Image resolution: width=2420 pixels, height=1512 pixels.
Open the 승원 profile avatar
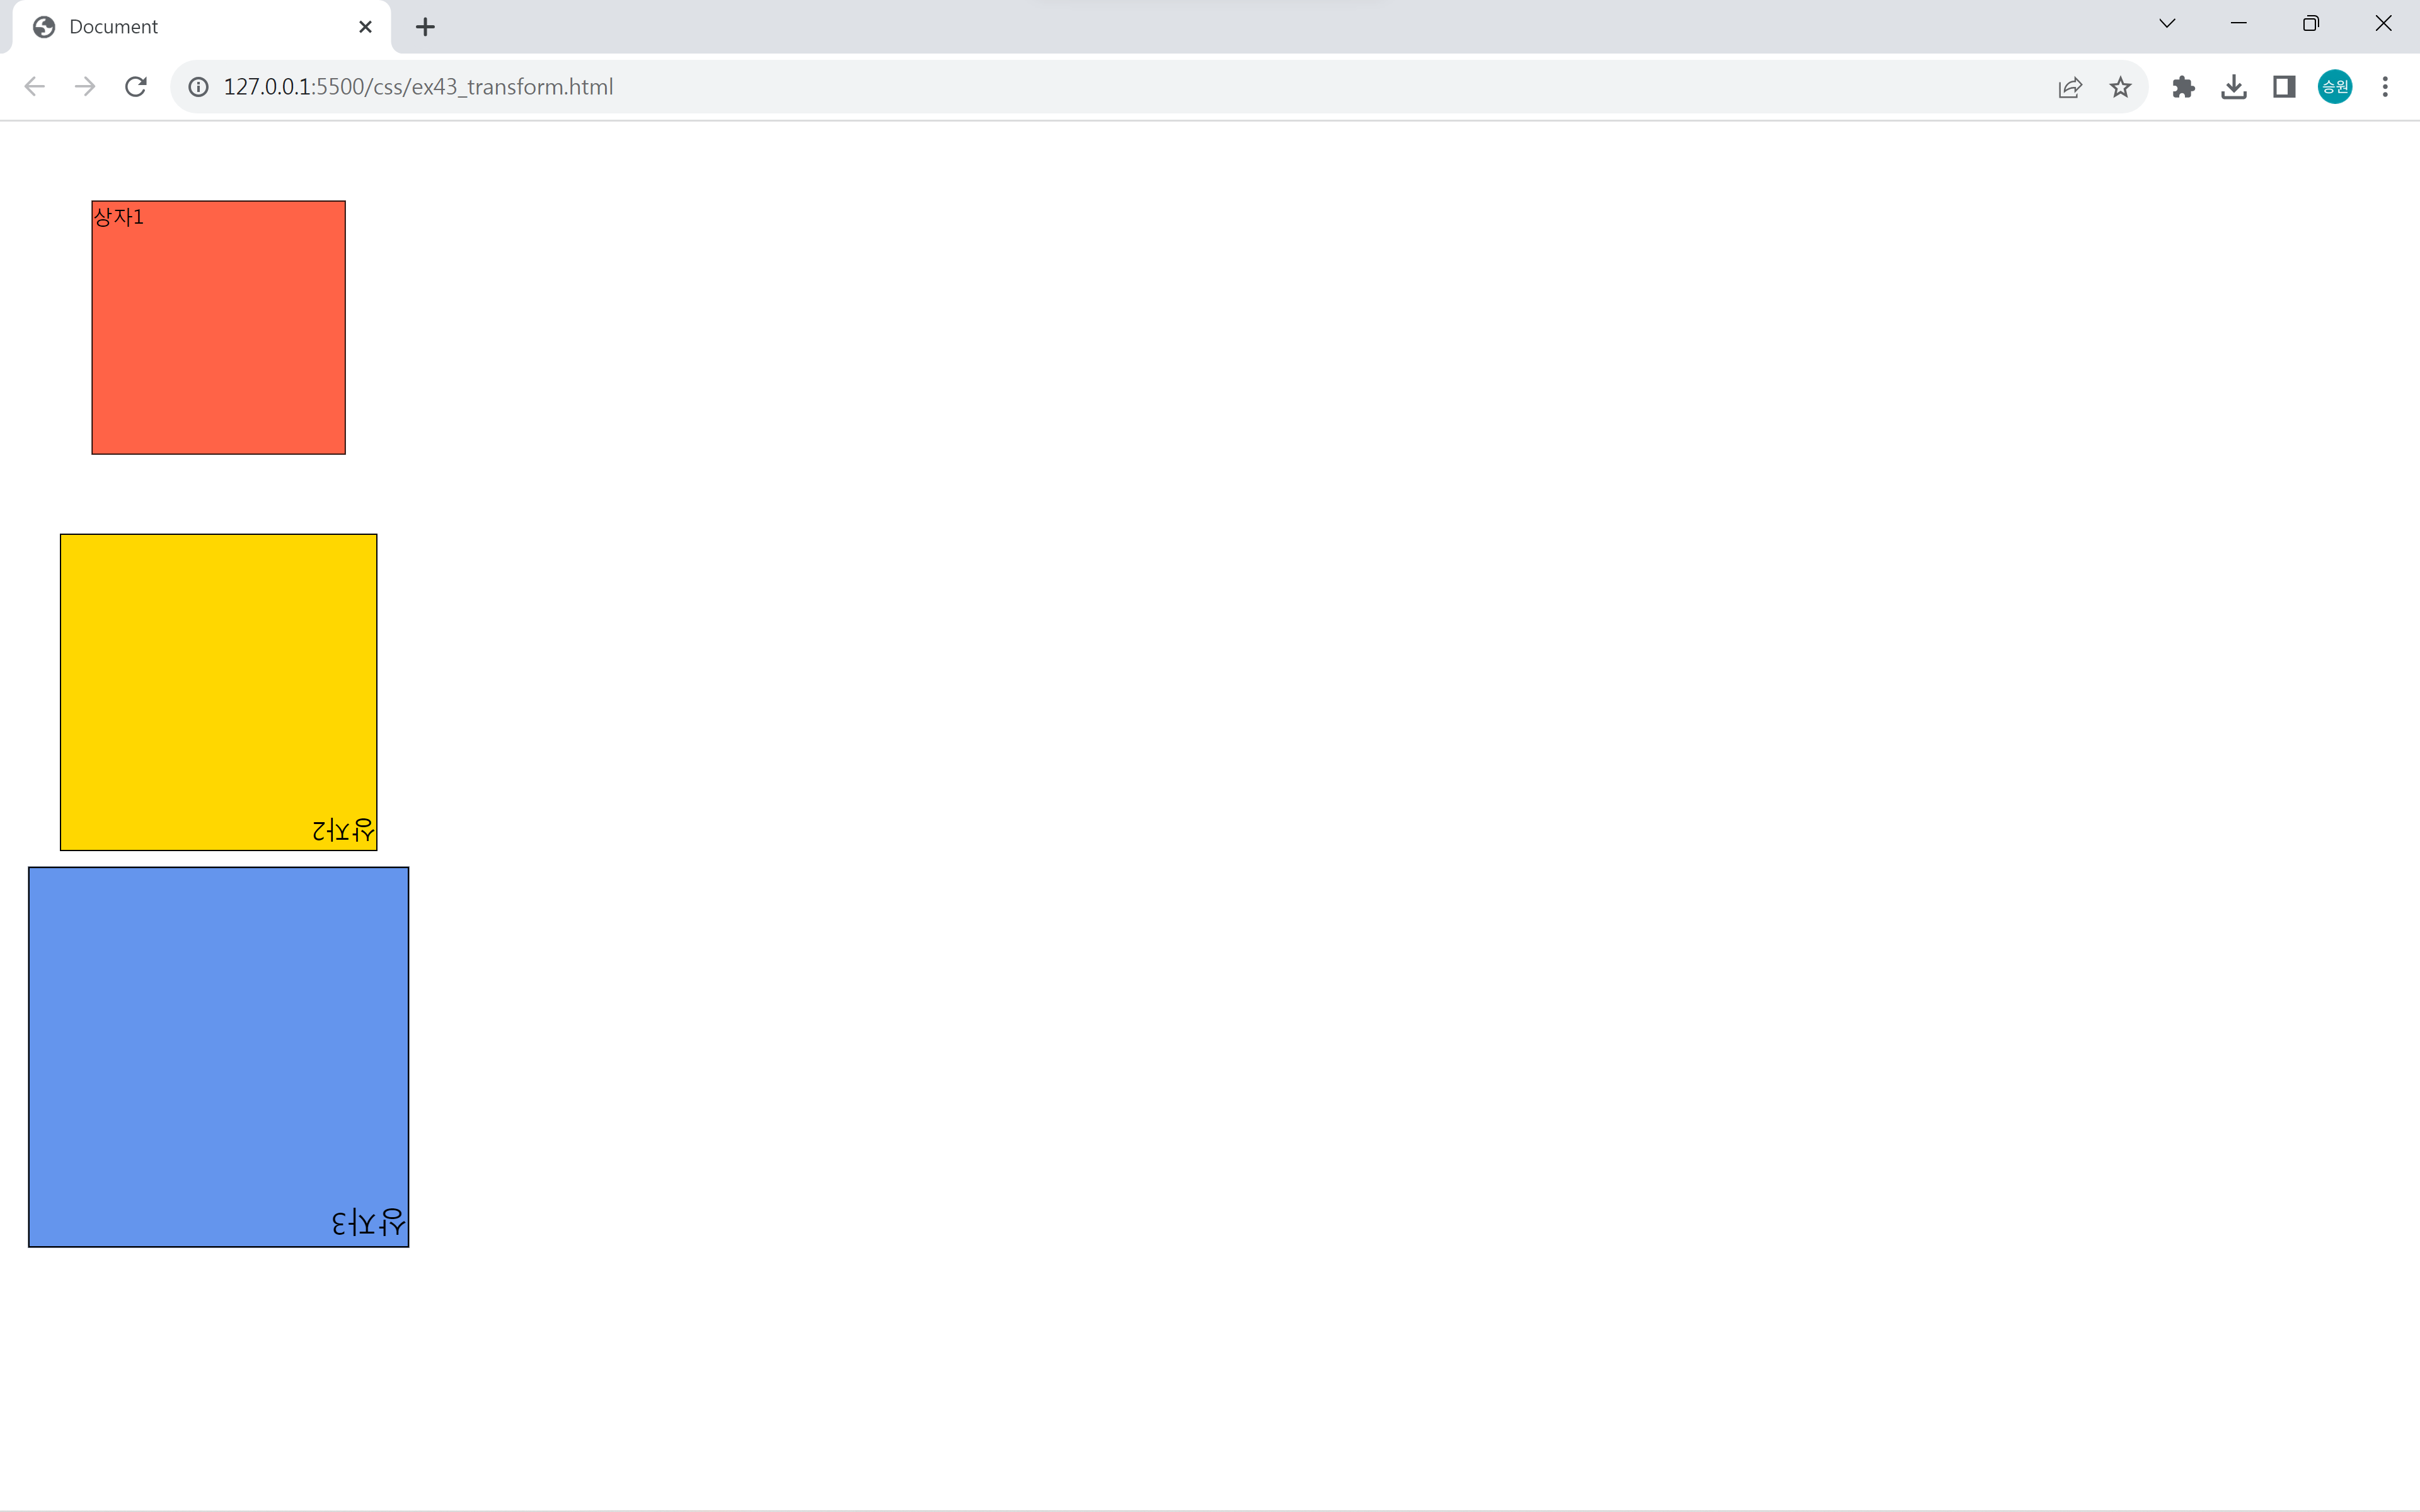[x=2335, y=87]
